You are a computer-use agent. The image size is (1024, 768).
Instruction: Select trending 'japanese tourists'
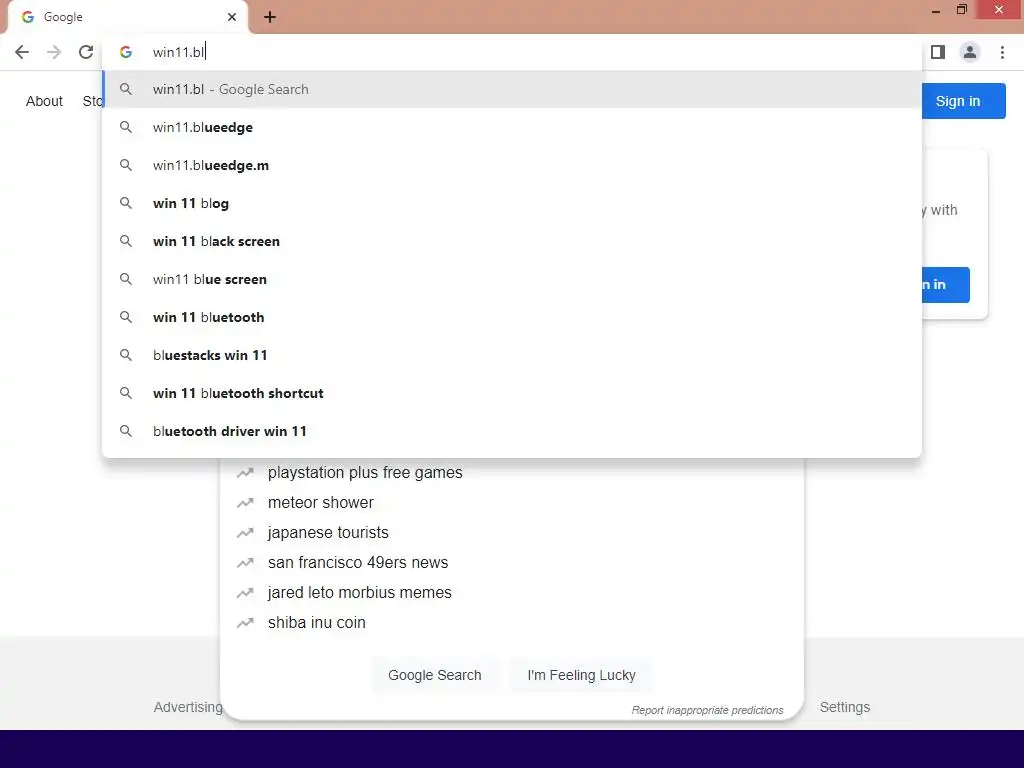tap(328, 532)
